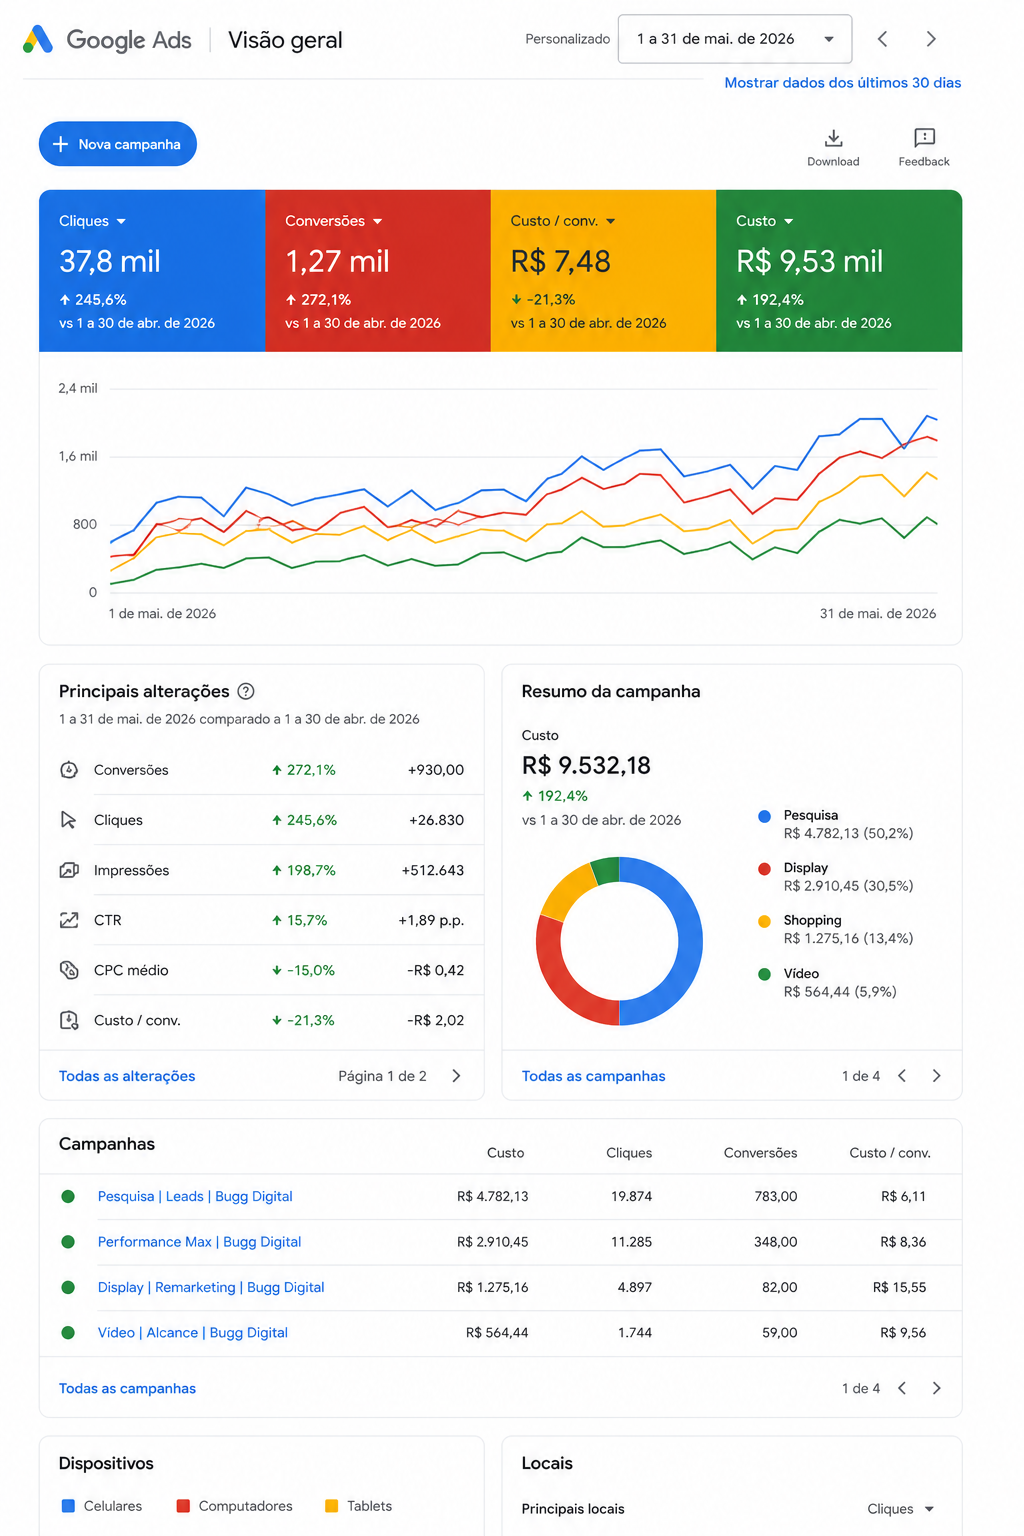The height and width of the screenshot is (1536, 1024).
Task: Open the date range dropdown
Action: (735, 39)
